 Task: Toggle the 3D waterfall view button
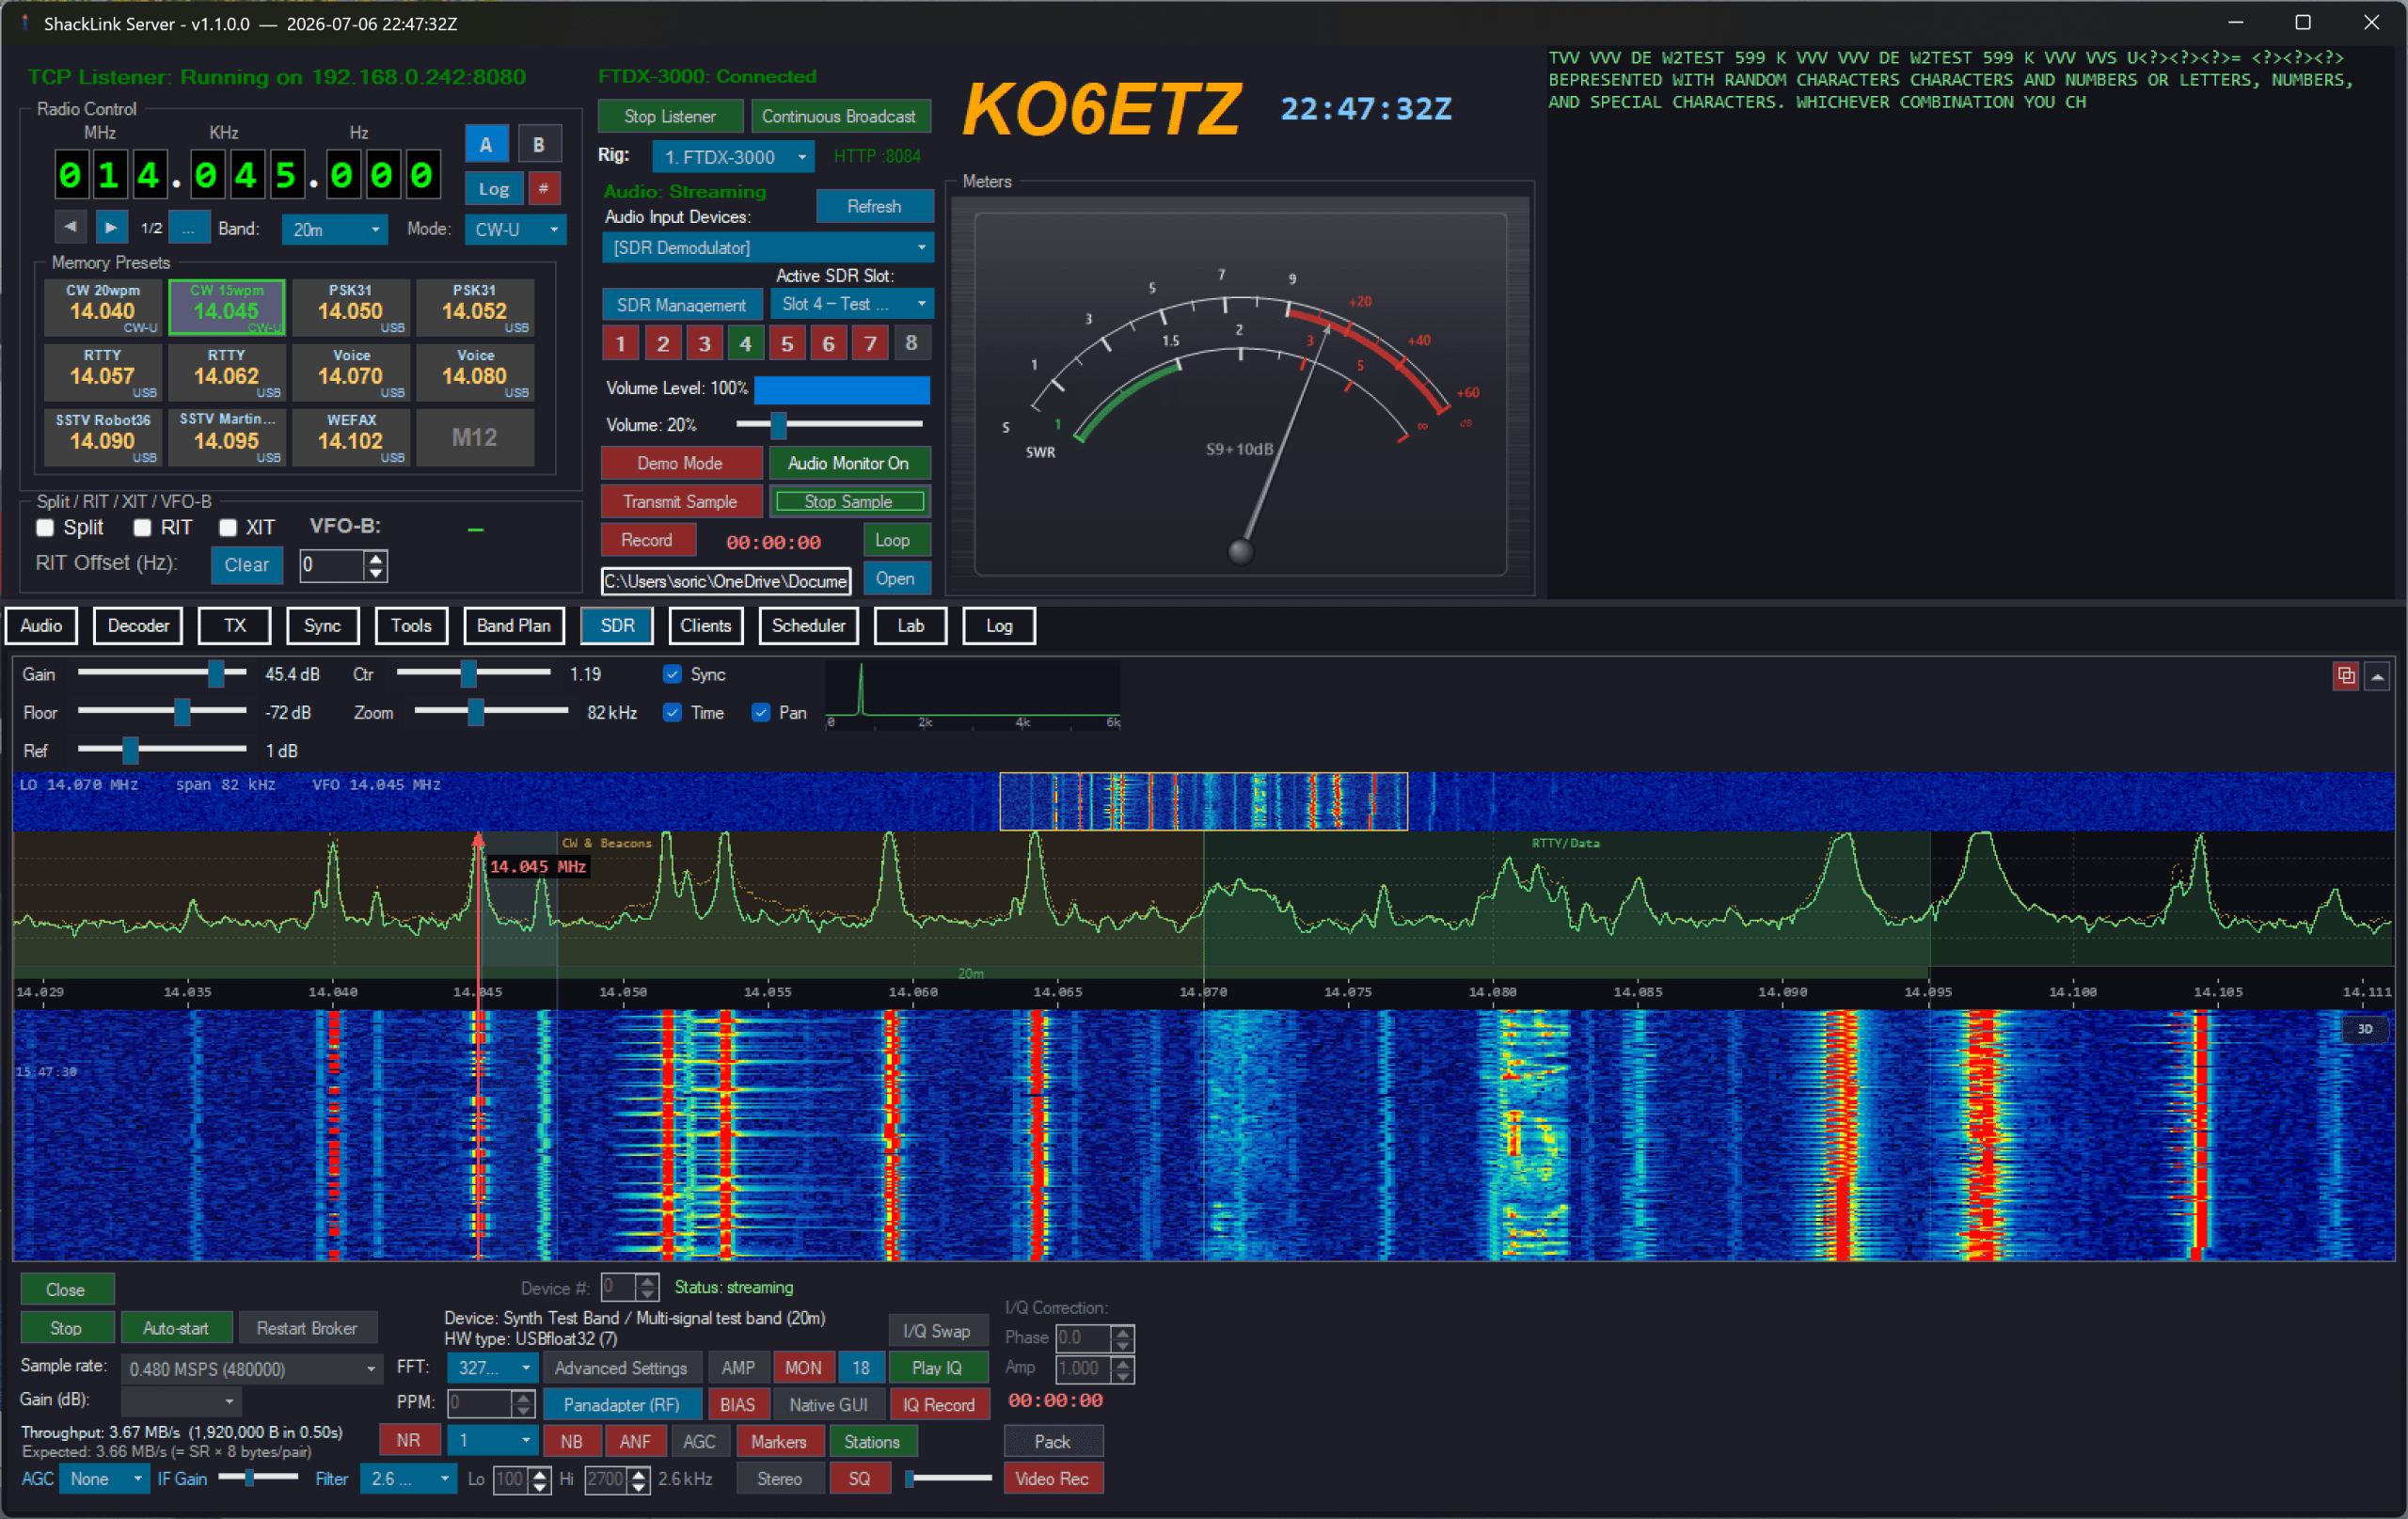(2365, 1028)
